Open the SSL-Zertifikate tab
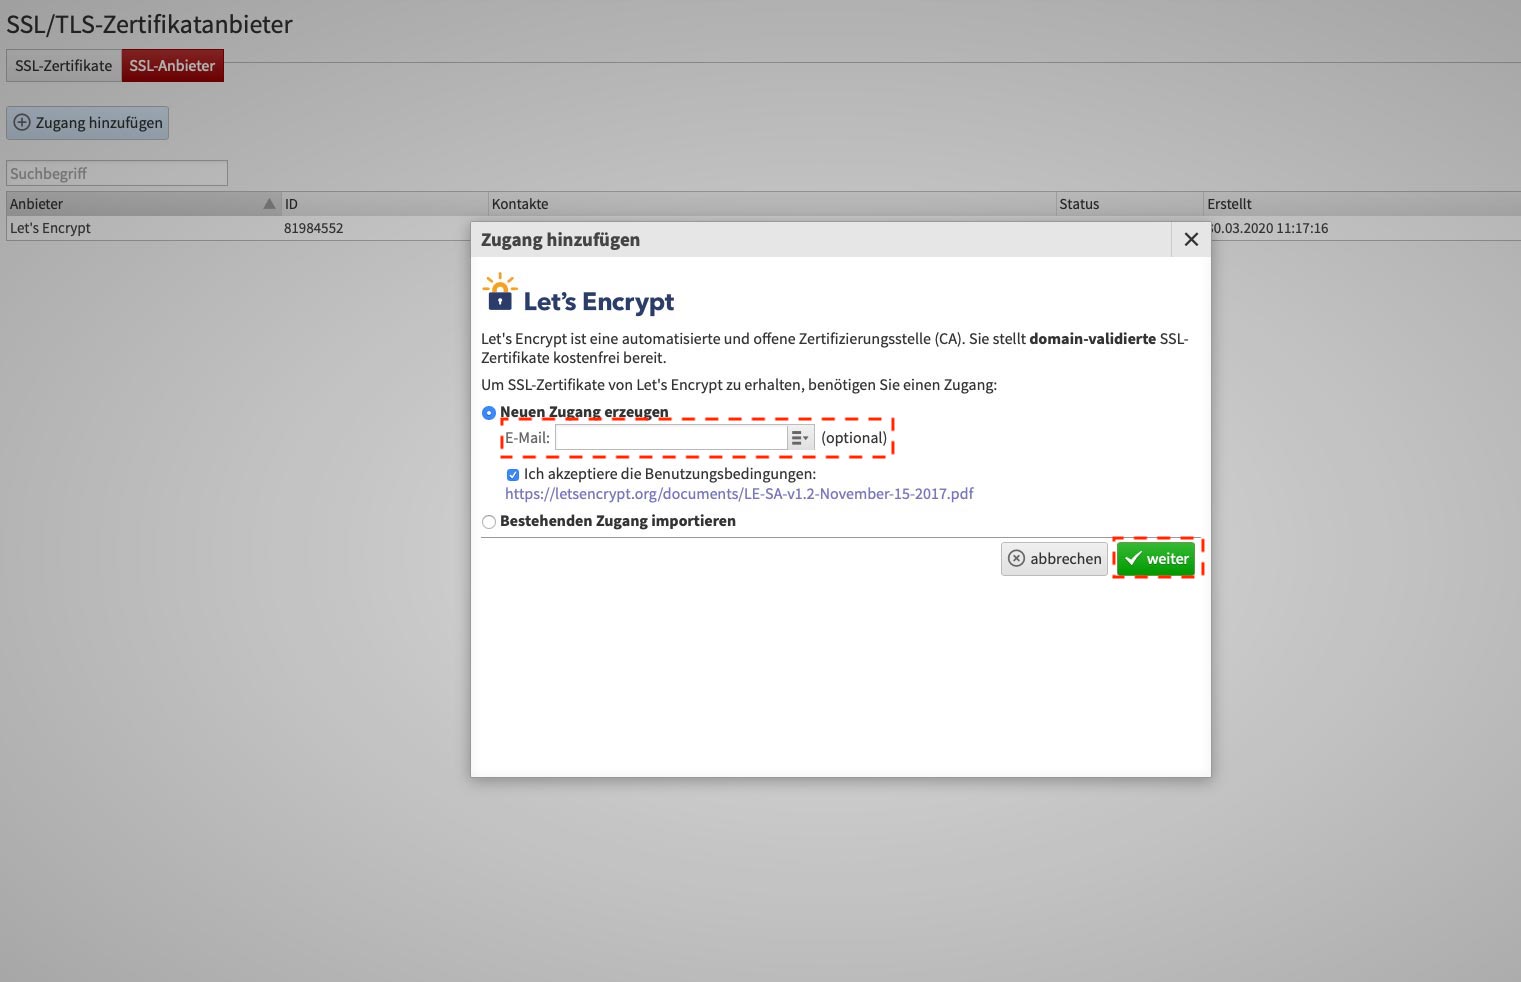The width and height of the screenshot is (1521, 982). pos(64,66)
